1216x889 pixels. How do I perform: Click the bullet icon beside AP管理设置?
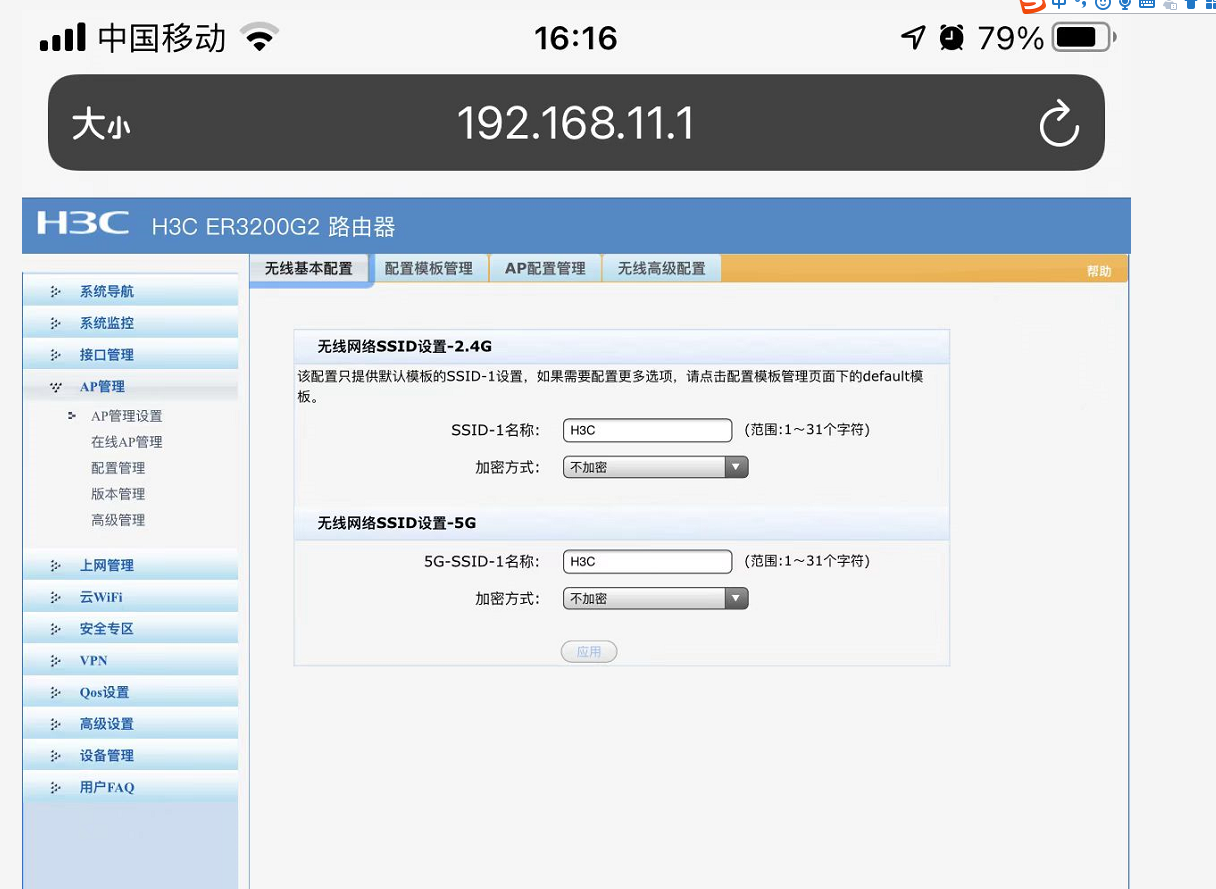pyautogui.click(x=72, y=416)
